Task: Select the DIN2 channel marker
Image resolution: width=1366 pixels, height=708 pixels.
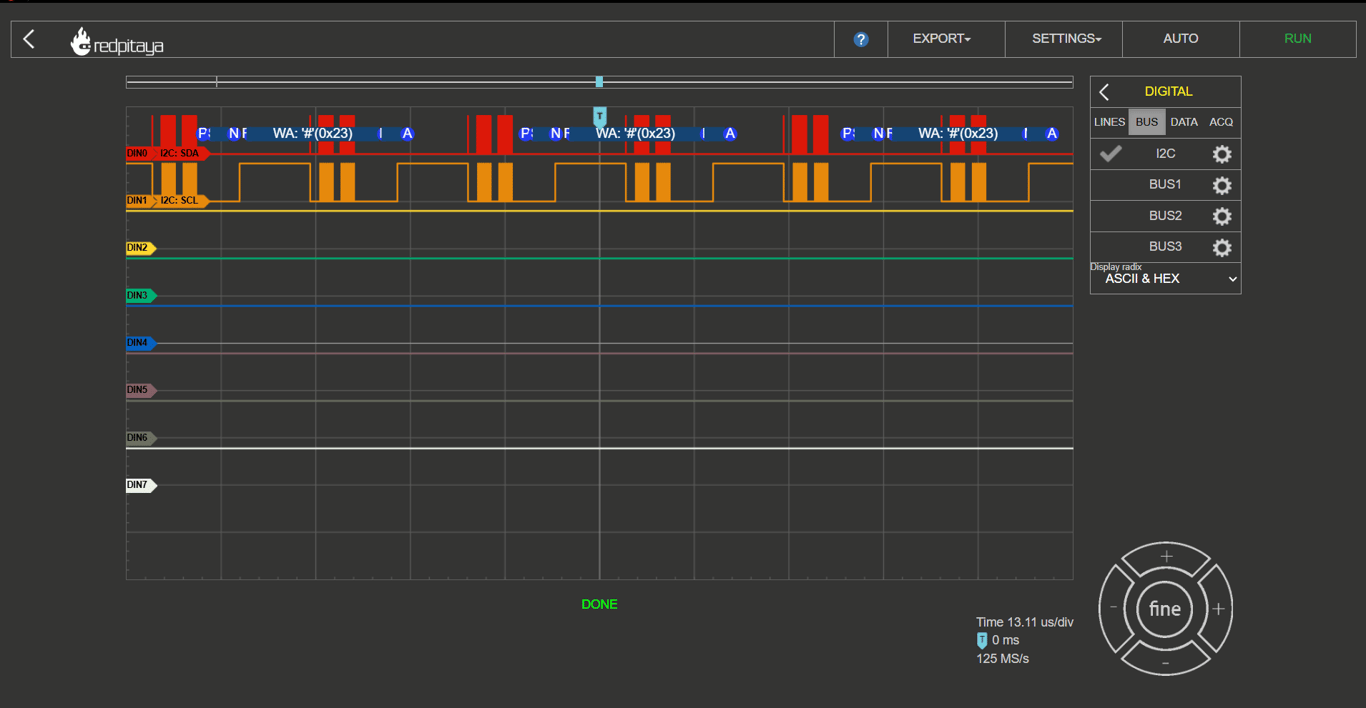Action: click(141, 248)
